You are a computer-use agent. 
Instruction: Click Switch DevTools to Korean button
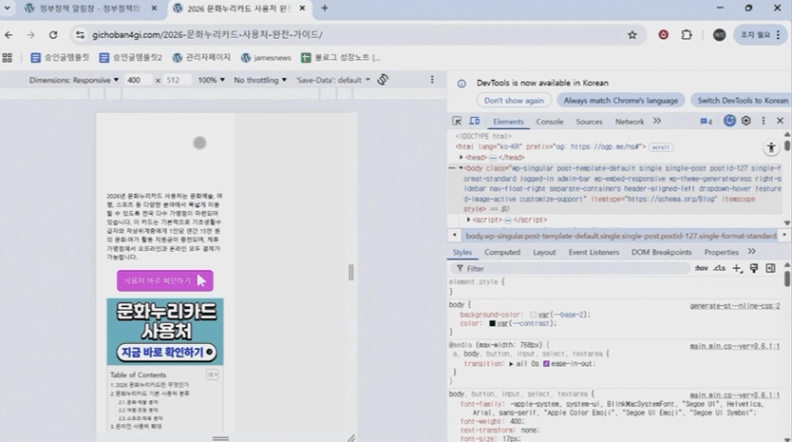coord(743,100)
